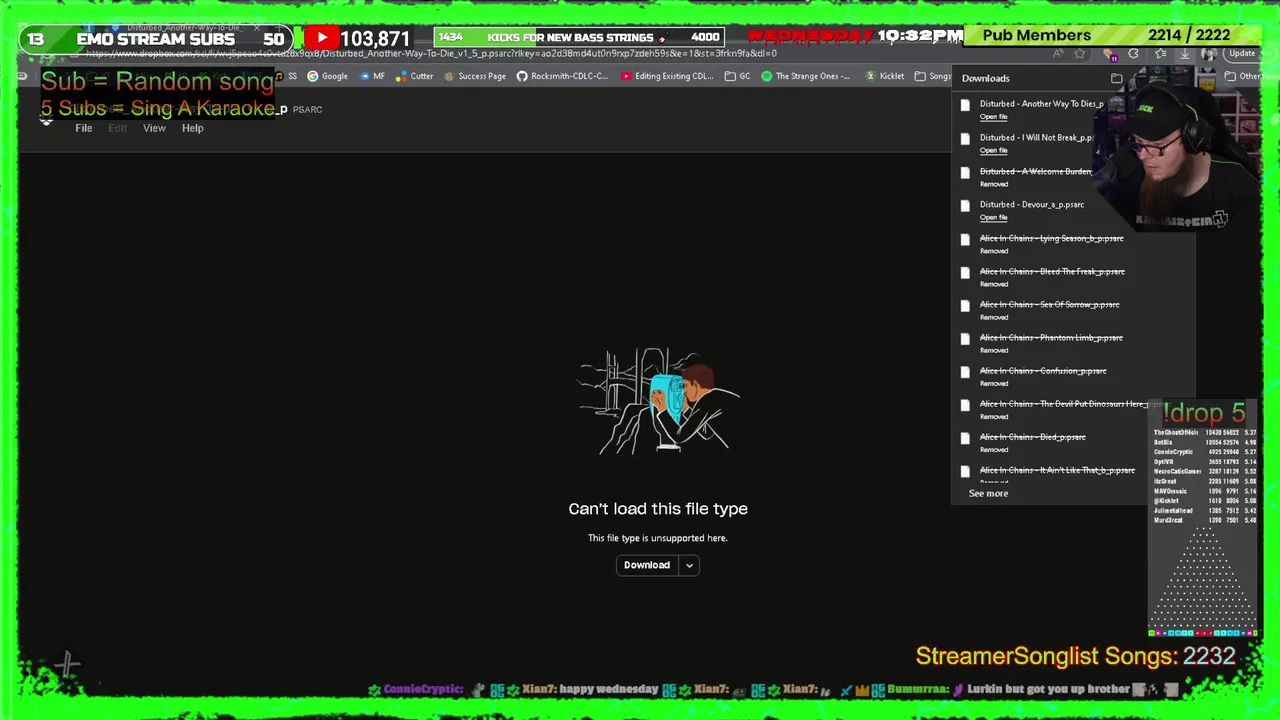Click file icon beside Alice In Chains - Sea Of Sorrow
The image size is (1280, 720).
(965, 306)
